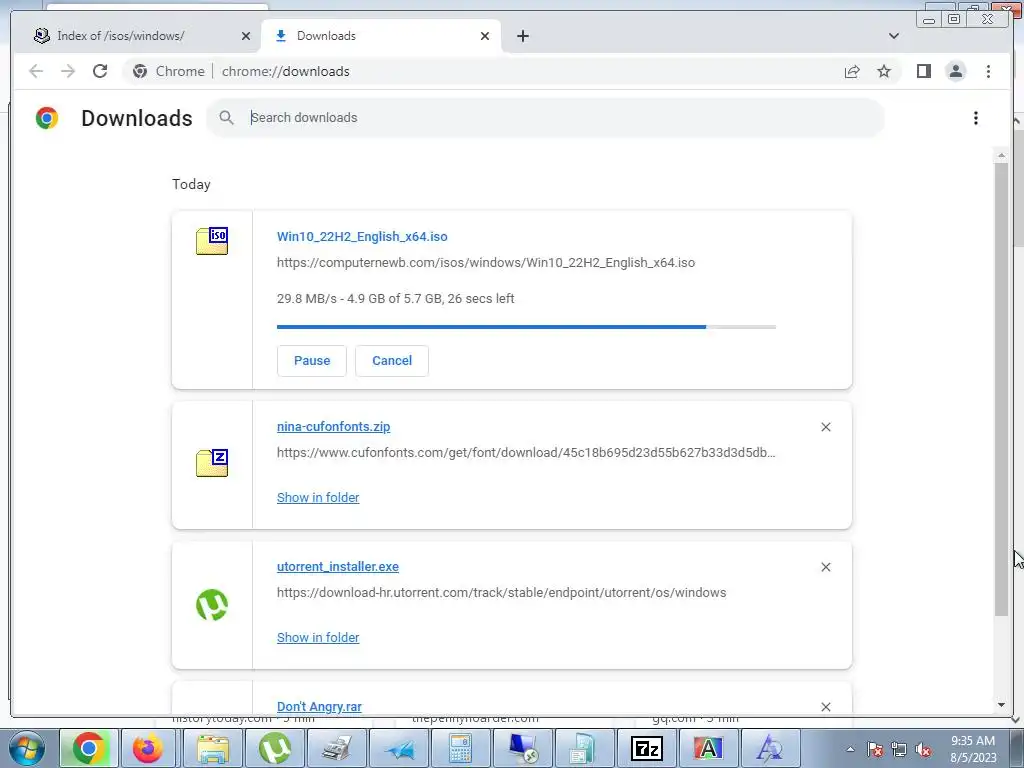Close the Index of /isos/windows/ tab
The height and width of the screenshot is (768, 1024).
tap(246, 36)
